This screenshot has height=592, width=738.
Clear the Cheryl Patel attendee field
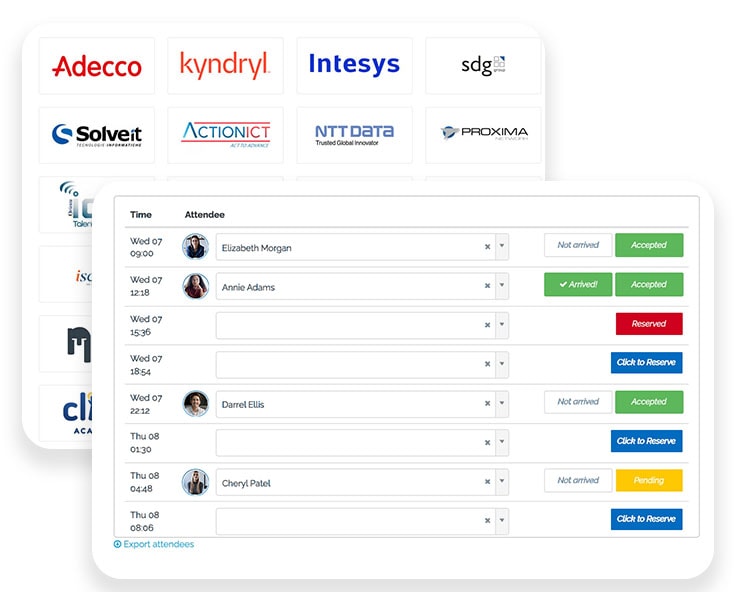tap(488, 481)
